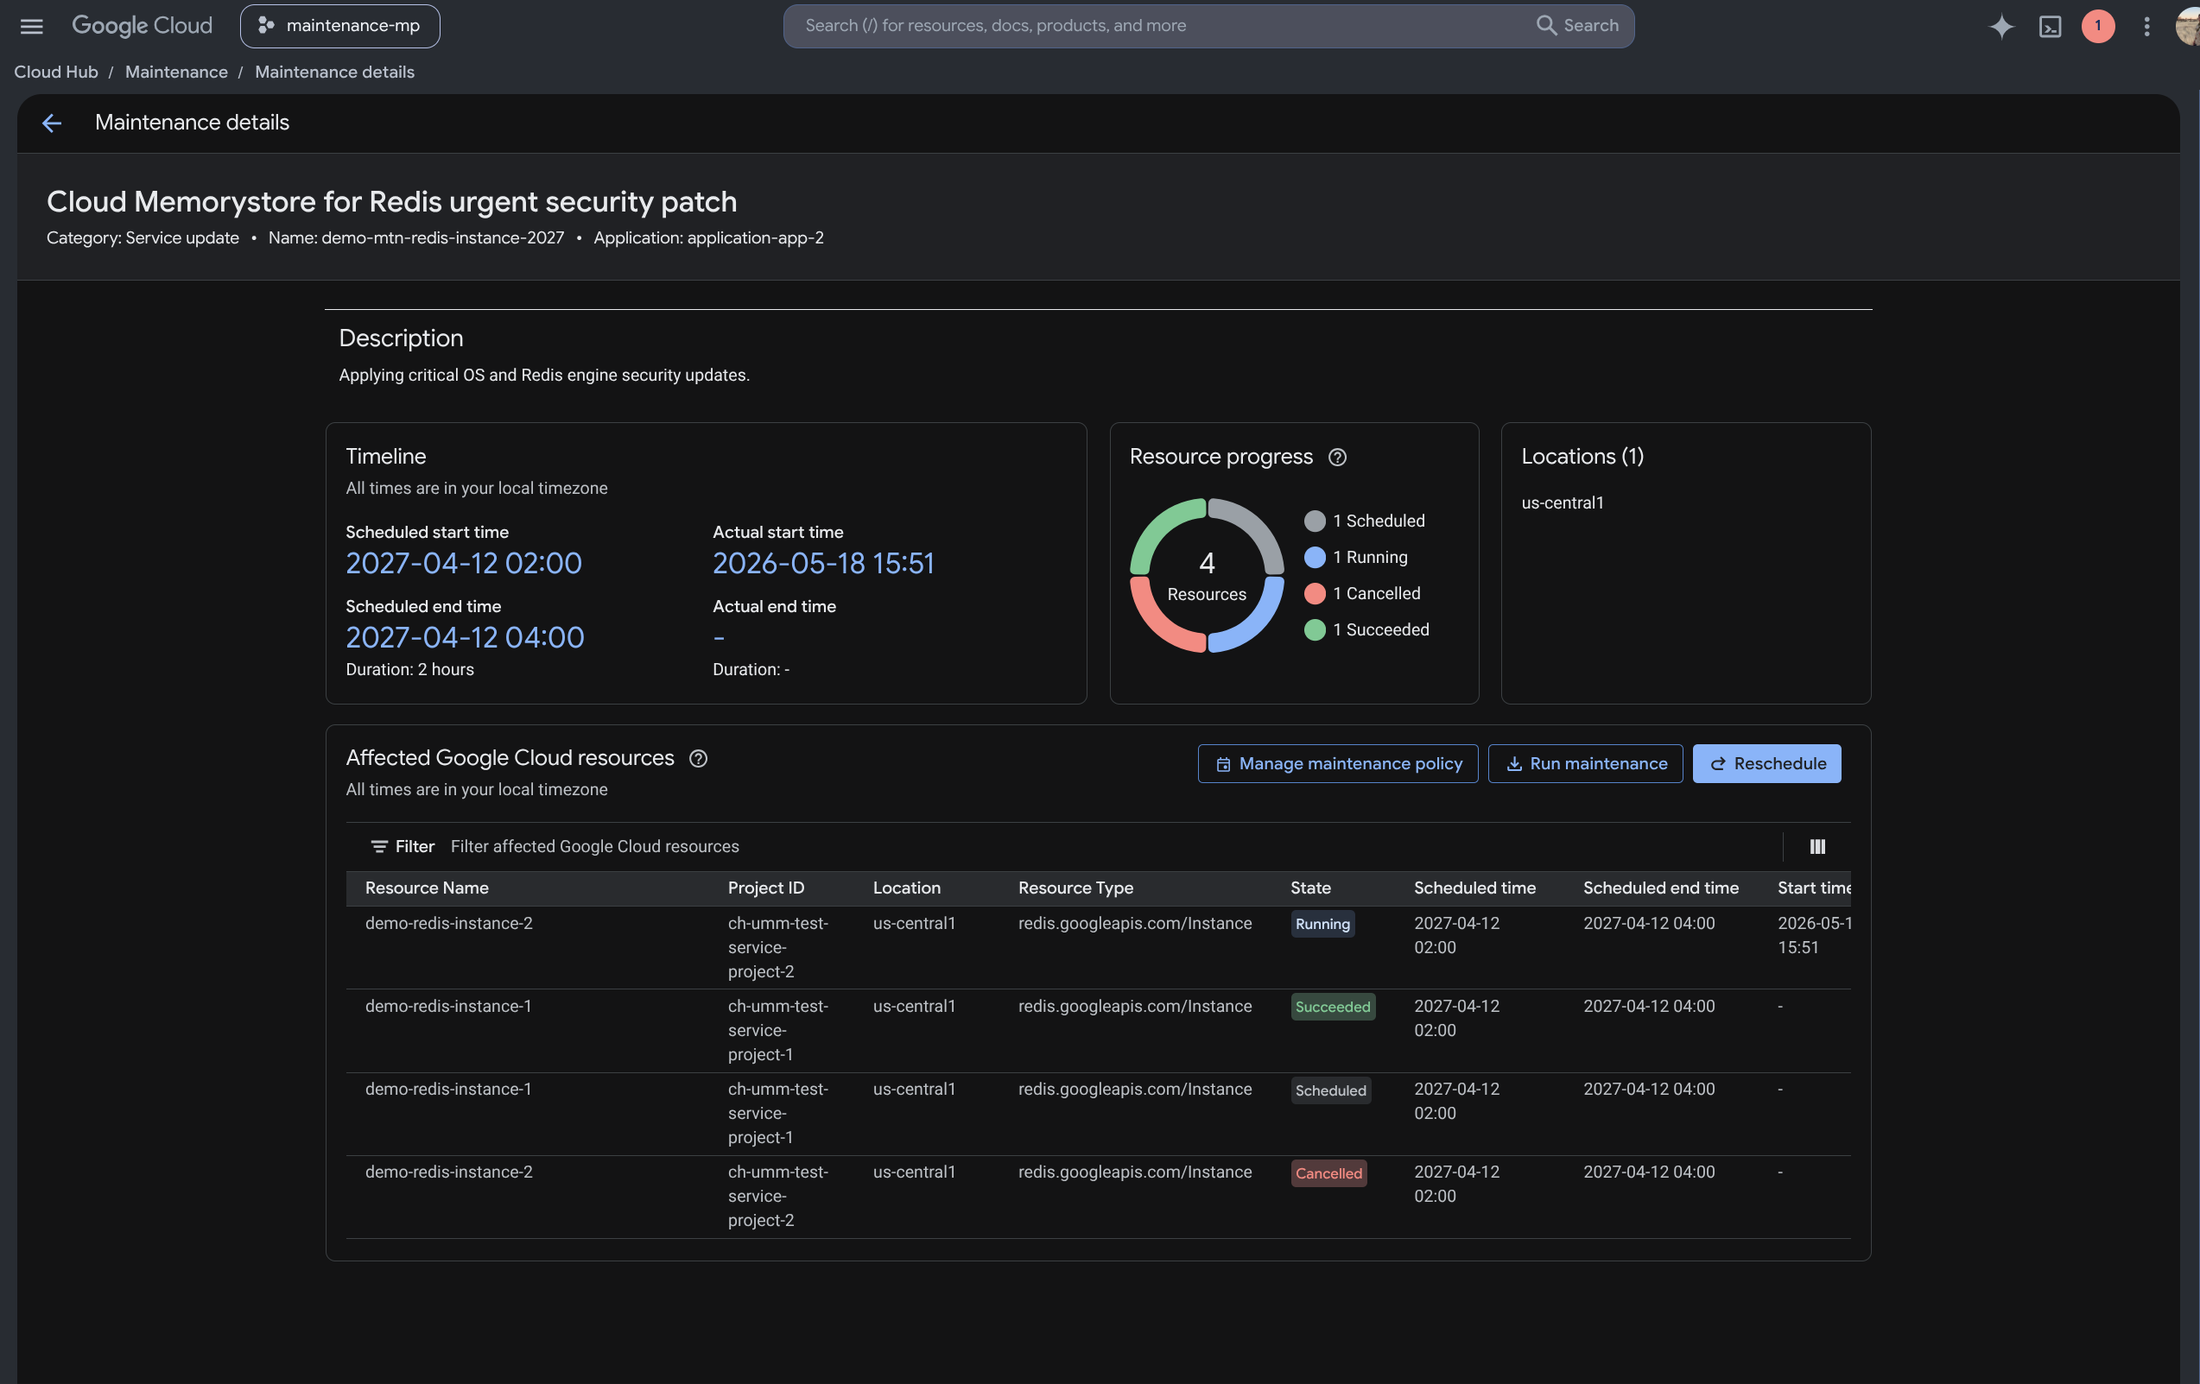Click the Succeeded state badge
The image size is (2200, 1384).
pos(1332,1007)
